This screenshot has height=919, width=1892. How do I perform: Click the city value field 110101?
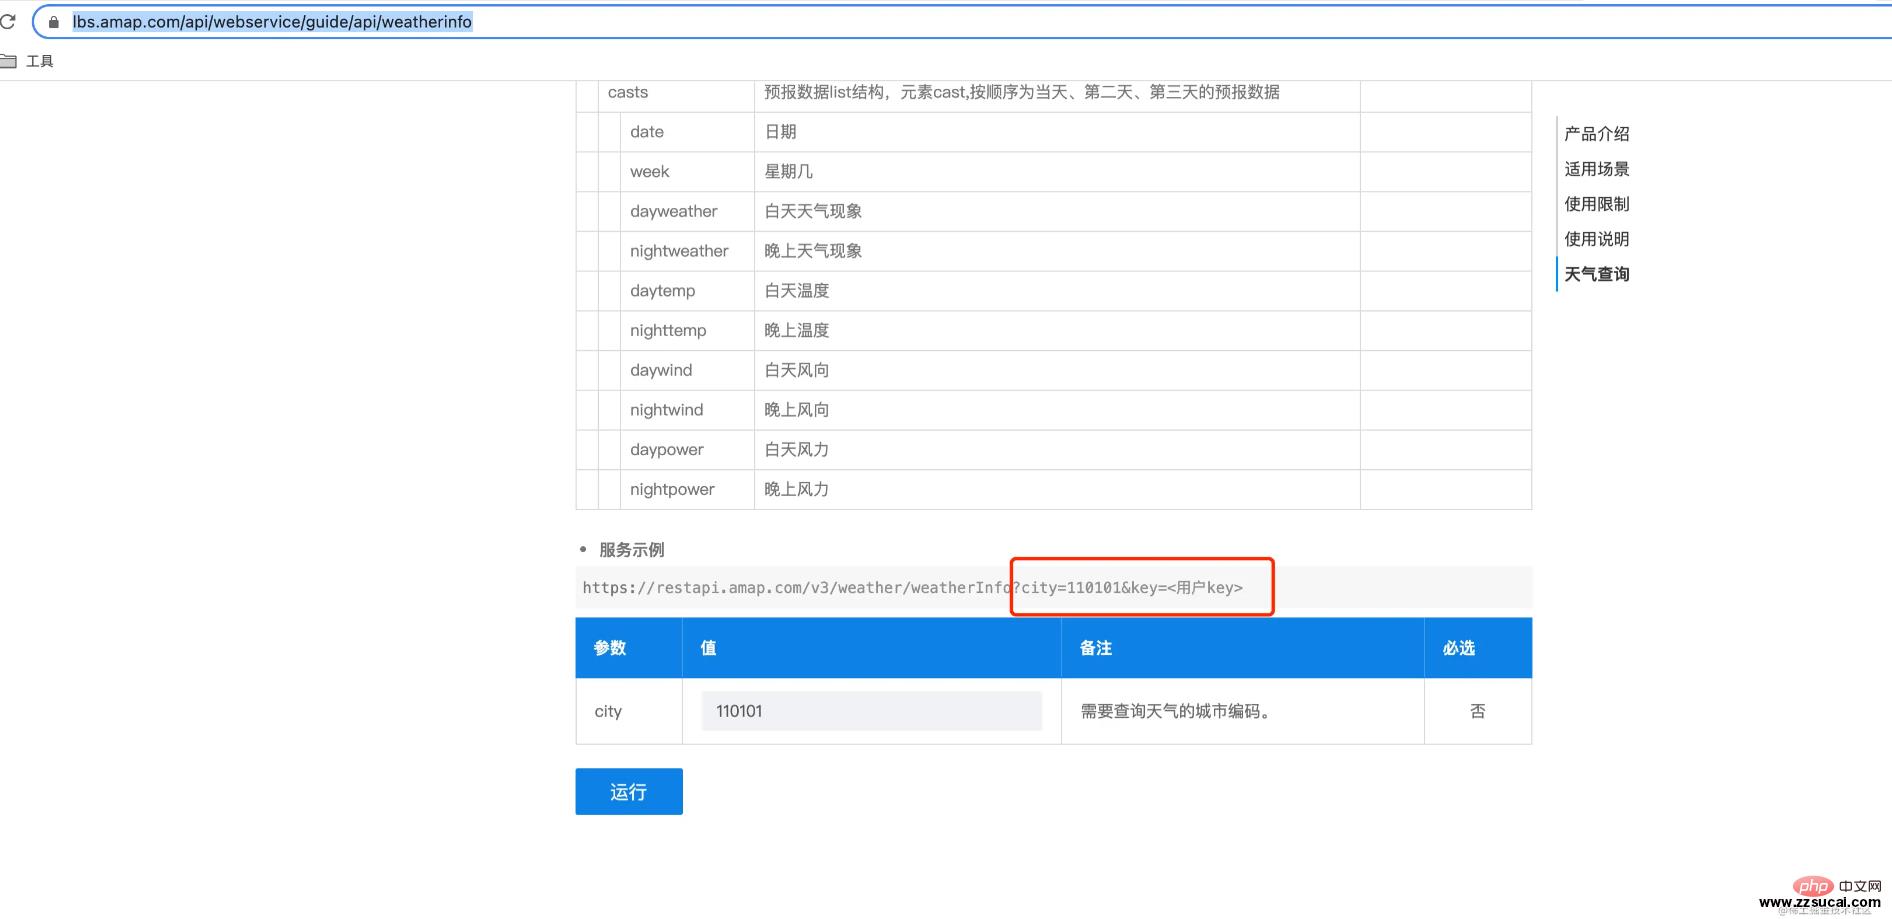click(x=871, y=711)
